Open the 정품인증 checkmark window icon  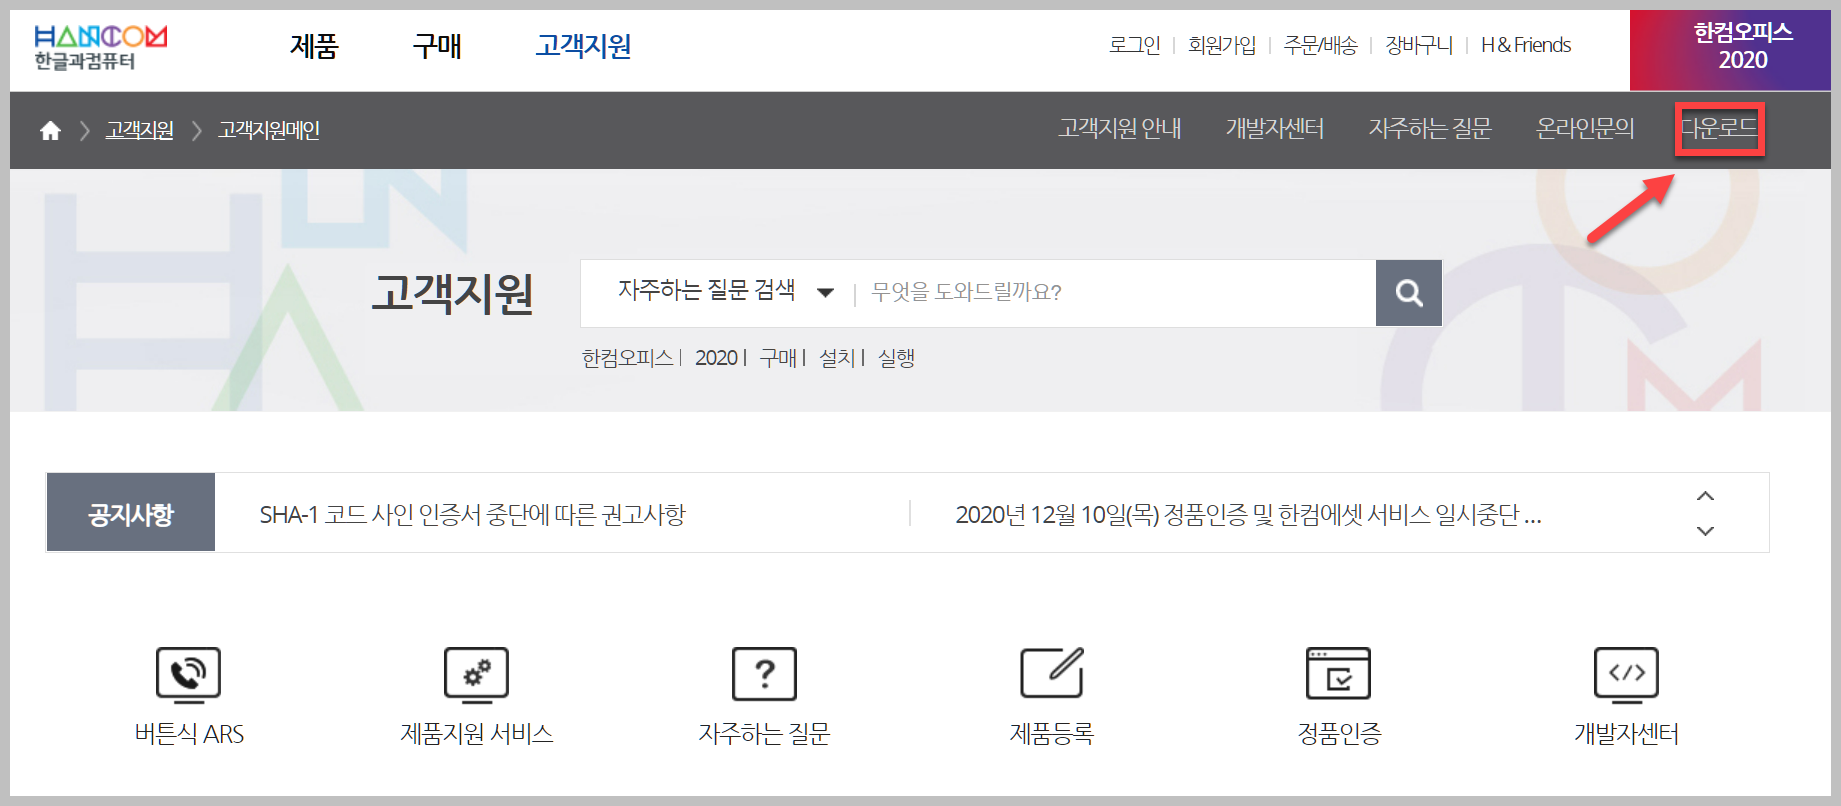[1339, 673]
